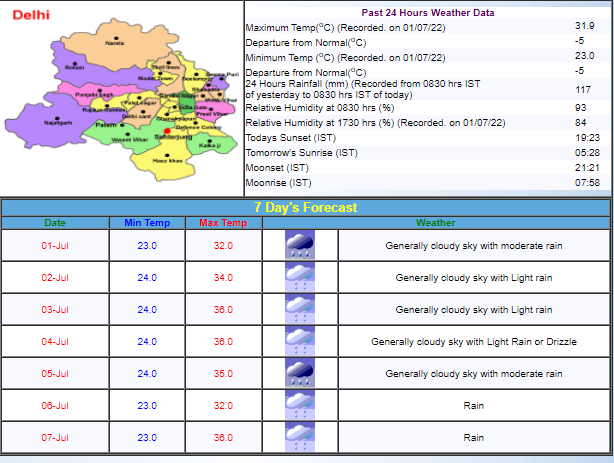Click the Rain description for 06-Jul
Screen dimensions: 614x463
point(474,405)
